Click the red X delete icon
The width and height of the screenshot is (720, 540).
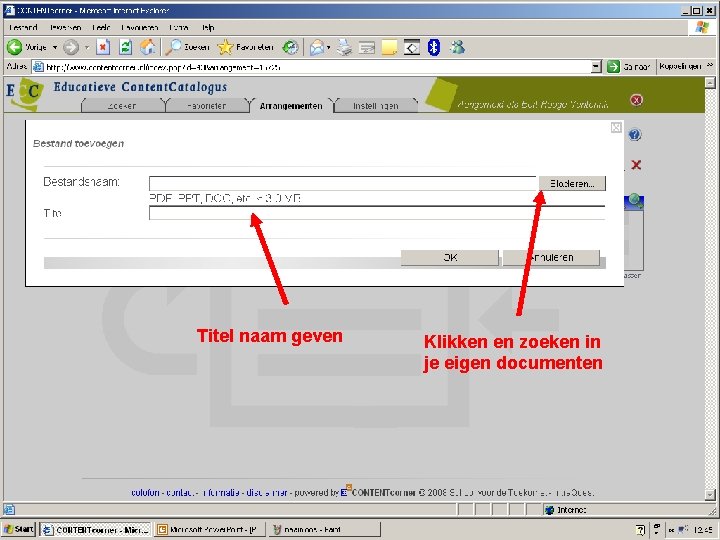pyautogui.click(x=636, y=165)
